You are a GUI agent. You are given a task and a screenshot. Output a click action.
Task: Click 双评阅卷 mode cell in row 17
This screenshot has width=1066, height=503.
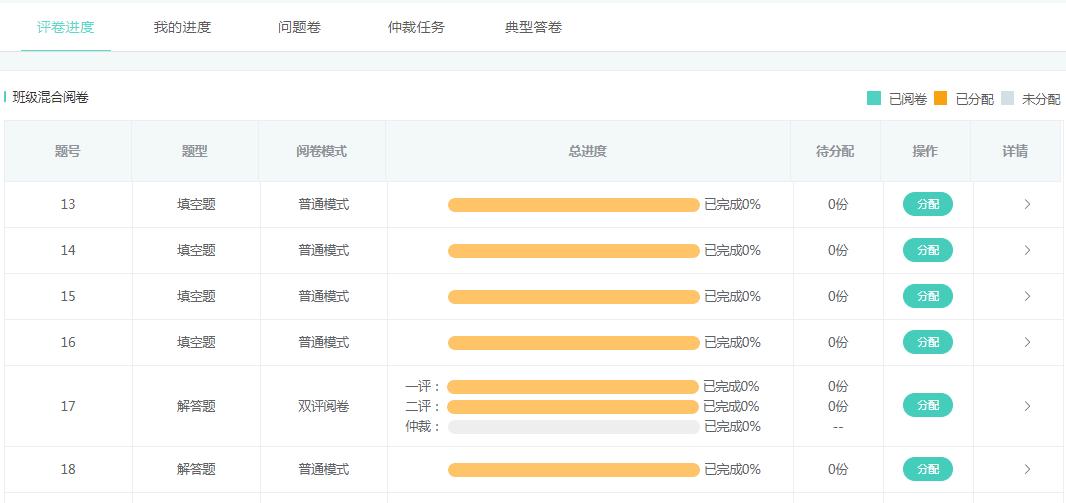[x=324, y=406]
